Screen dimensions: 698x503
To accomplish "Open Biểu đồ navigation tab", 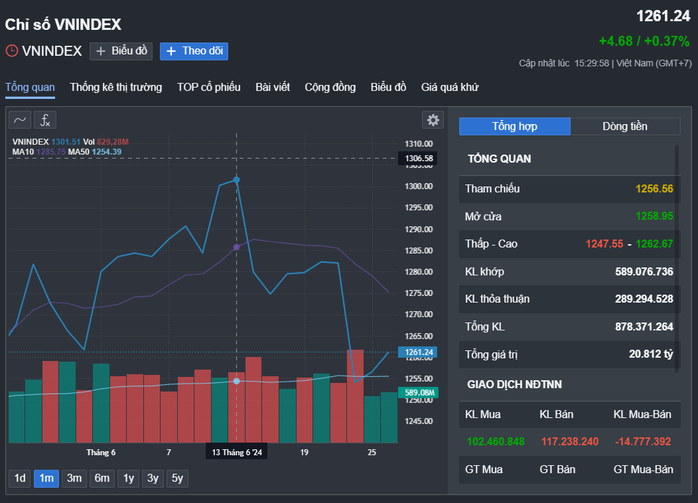I will pyautogui.click(x=388, y=87).
